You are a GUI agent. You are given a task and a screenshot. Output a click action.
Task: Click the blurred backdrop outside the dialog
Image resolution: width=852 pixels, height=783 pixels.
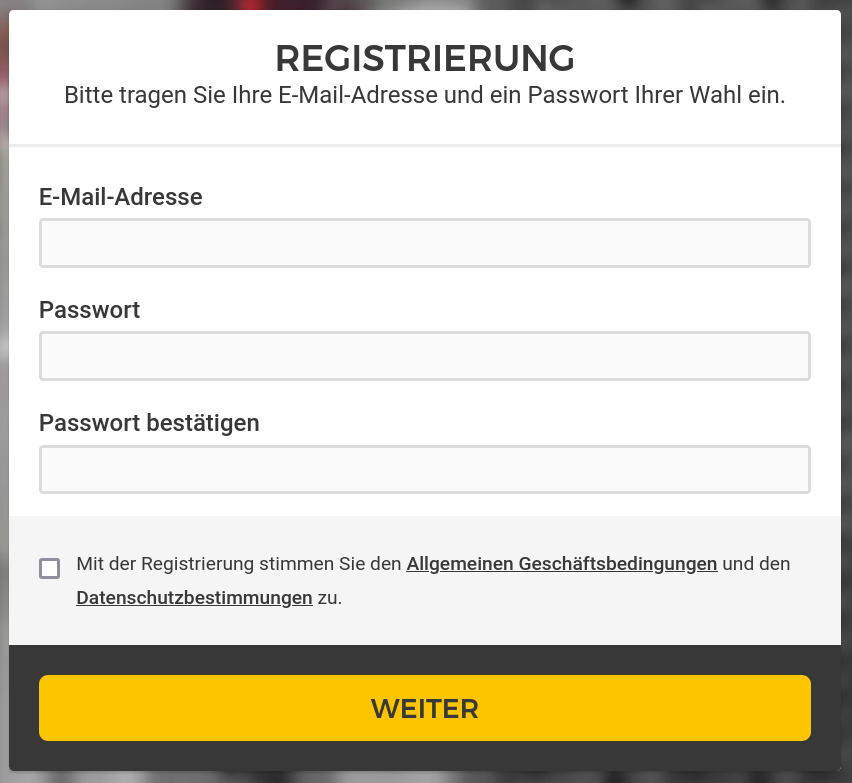click(x=846, y=400)
